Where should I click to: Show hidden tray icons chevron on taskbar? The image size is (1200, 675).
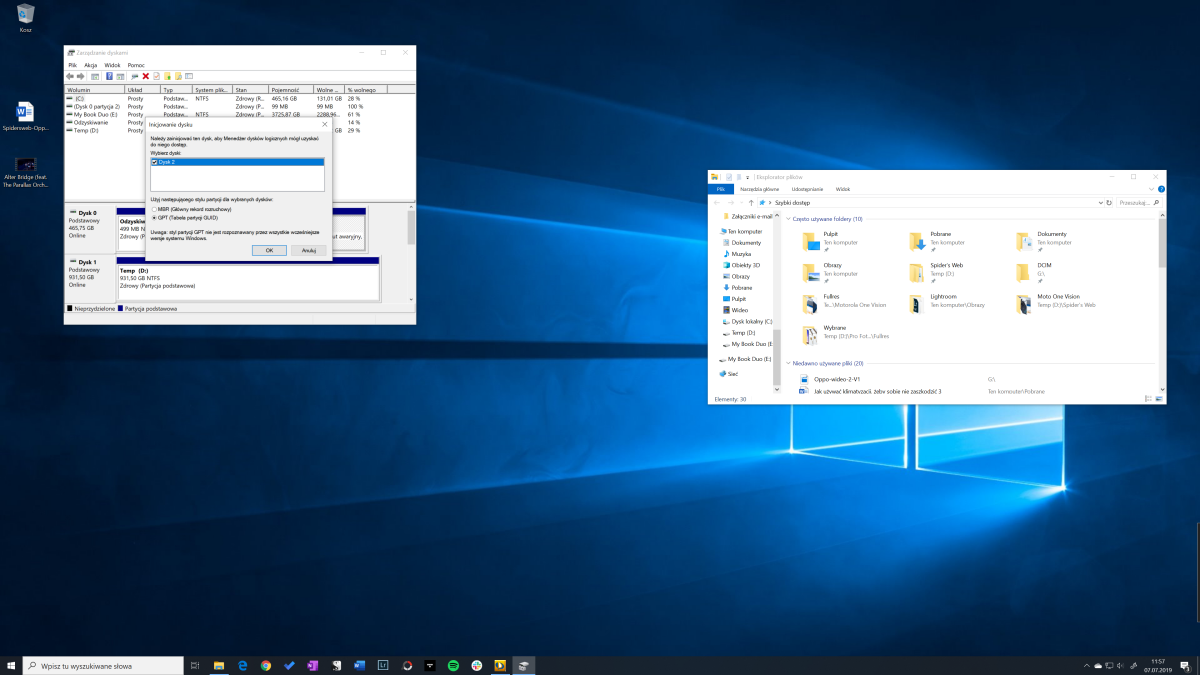(x=1087, y=665)
